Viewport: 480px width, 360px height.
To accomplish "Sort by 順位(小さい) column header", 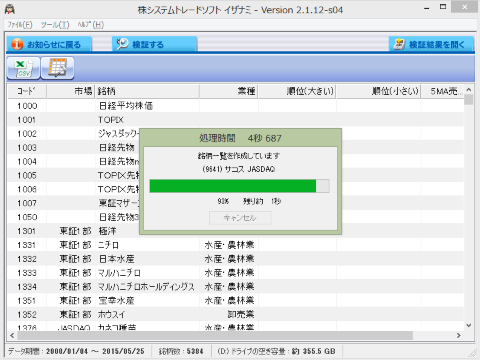I will click(378, 91).
